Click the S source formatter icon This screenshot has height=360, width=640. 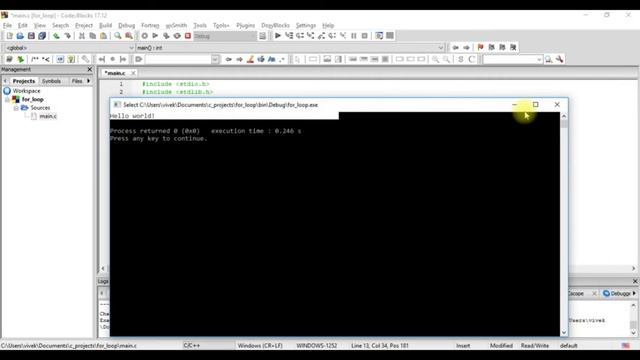click(x=461, y=60)
